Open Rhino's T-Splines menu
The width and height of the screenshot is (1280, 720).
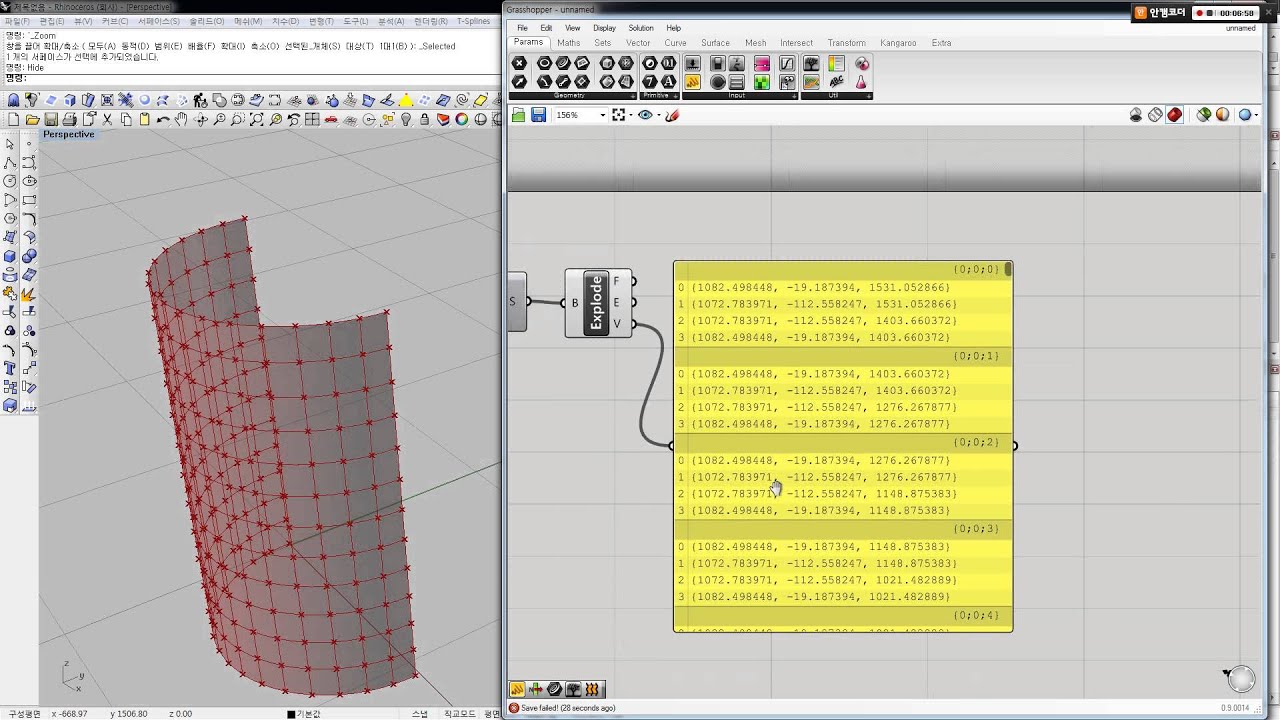(473, 21)
